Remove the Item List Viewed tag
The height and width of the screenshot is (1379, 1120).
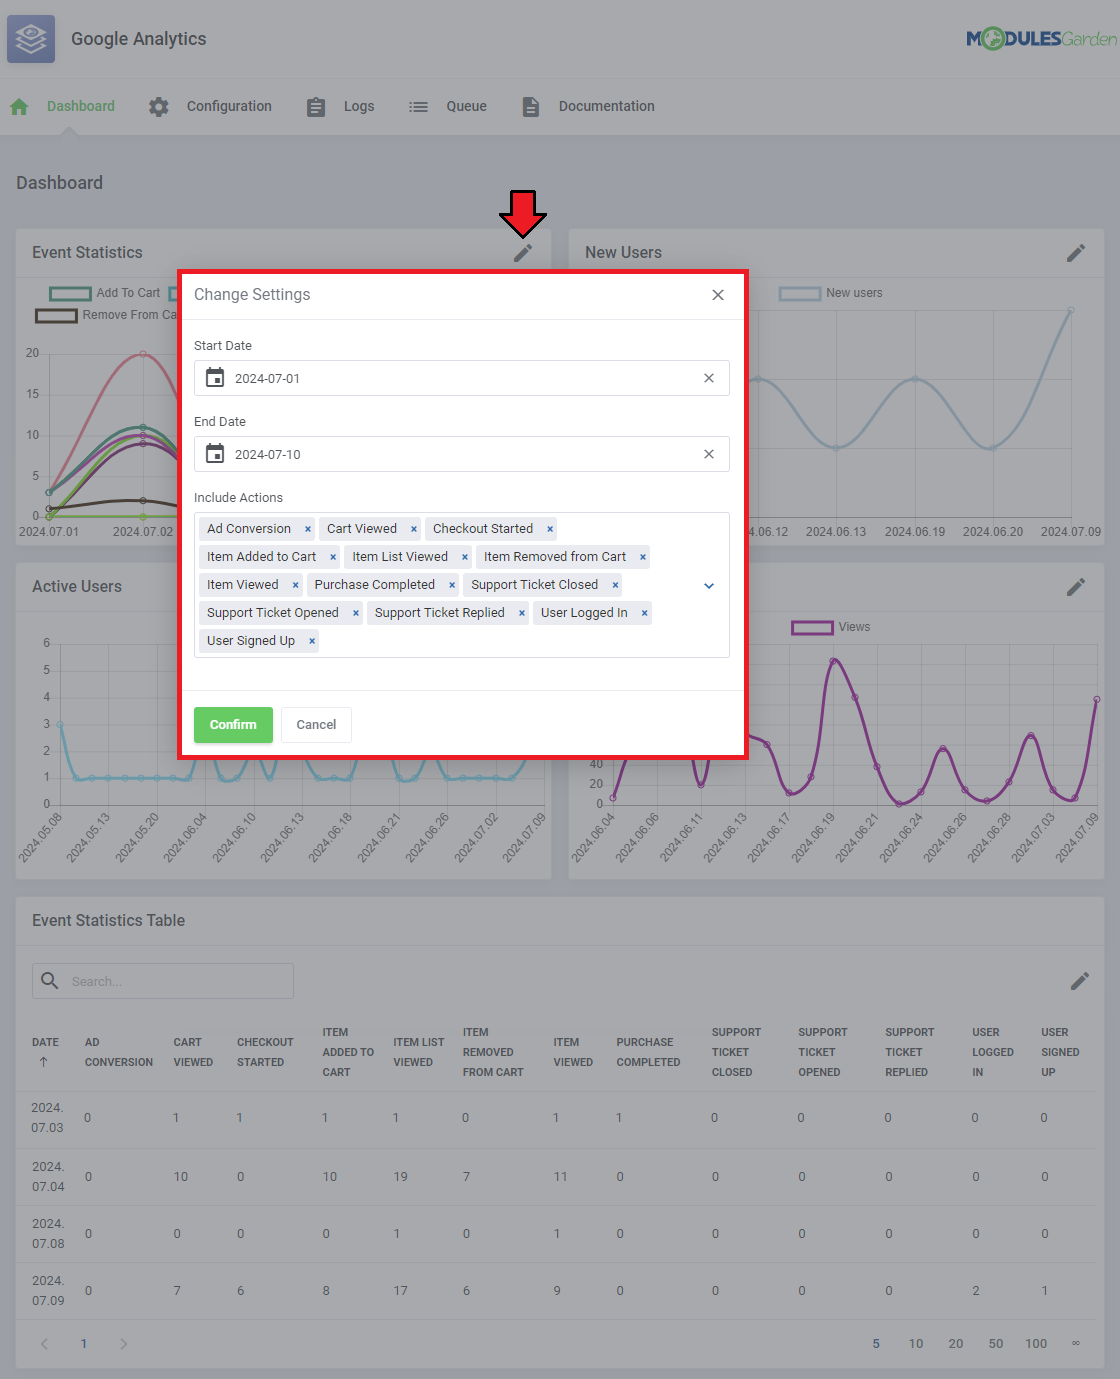point(465,557)
